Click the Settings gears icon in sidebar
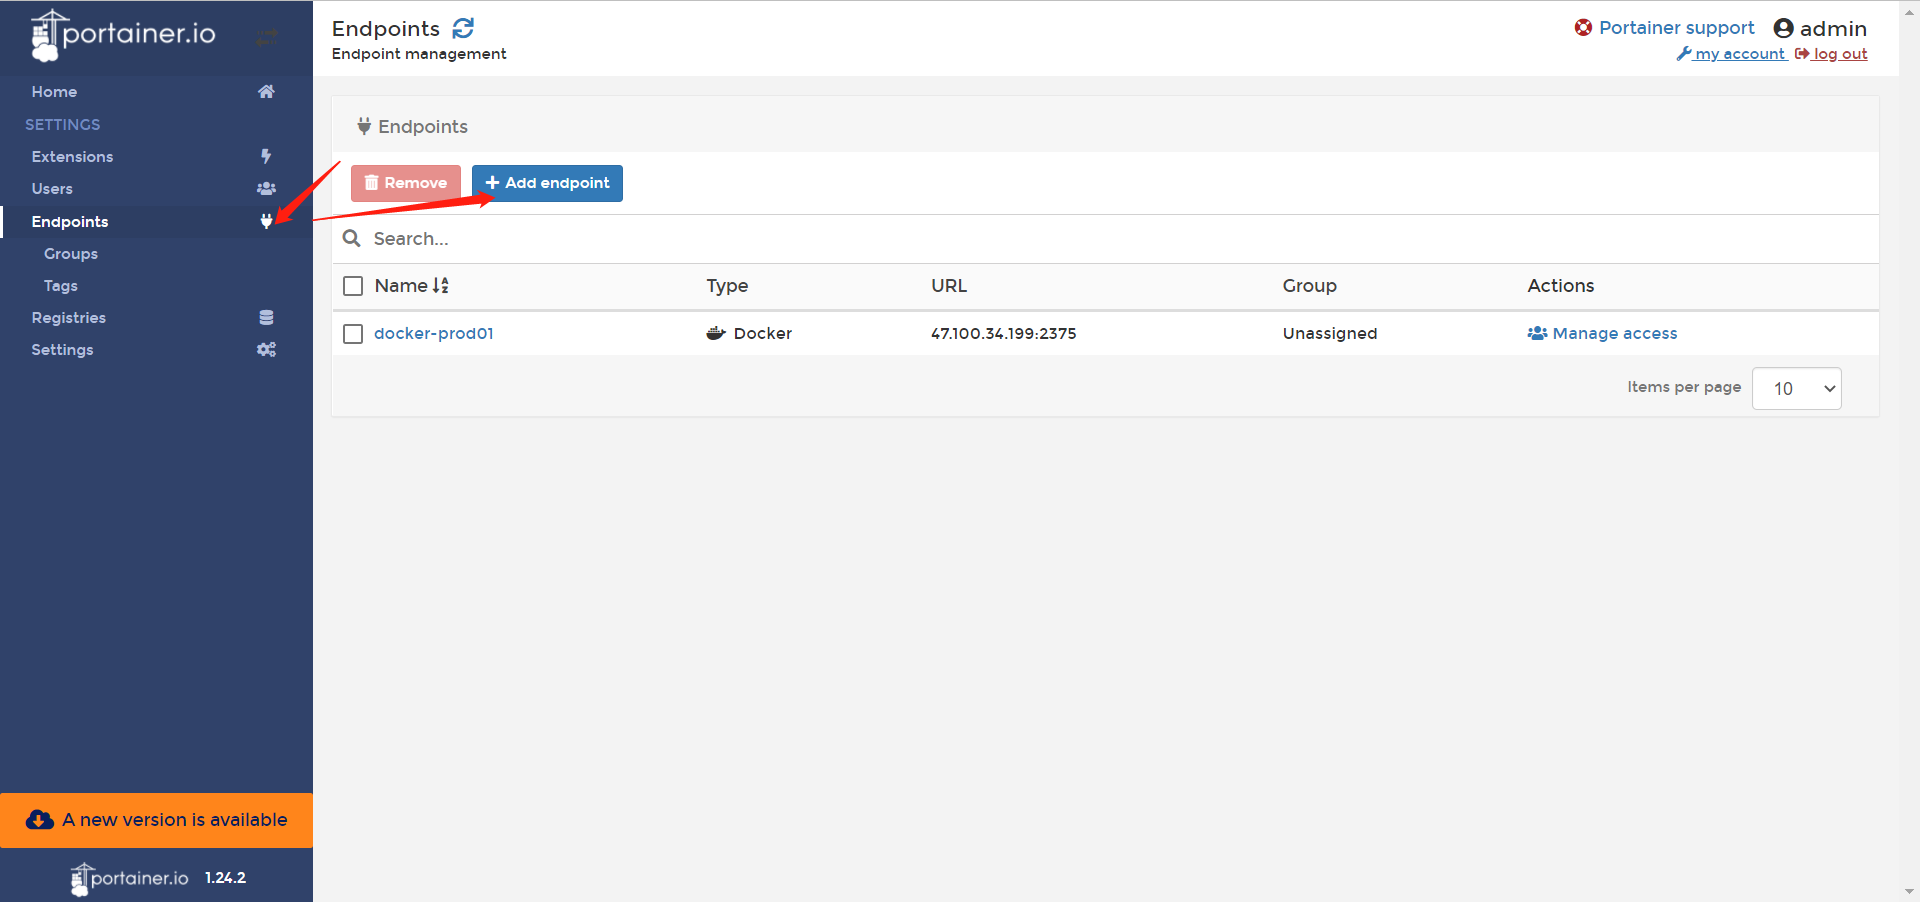Image resolution: width=1920 pixels, height=902 pixels. (x=266, y=350)
